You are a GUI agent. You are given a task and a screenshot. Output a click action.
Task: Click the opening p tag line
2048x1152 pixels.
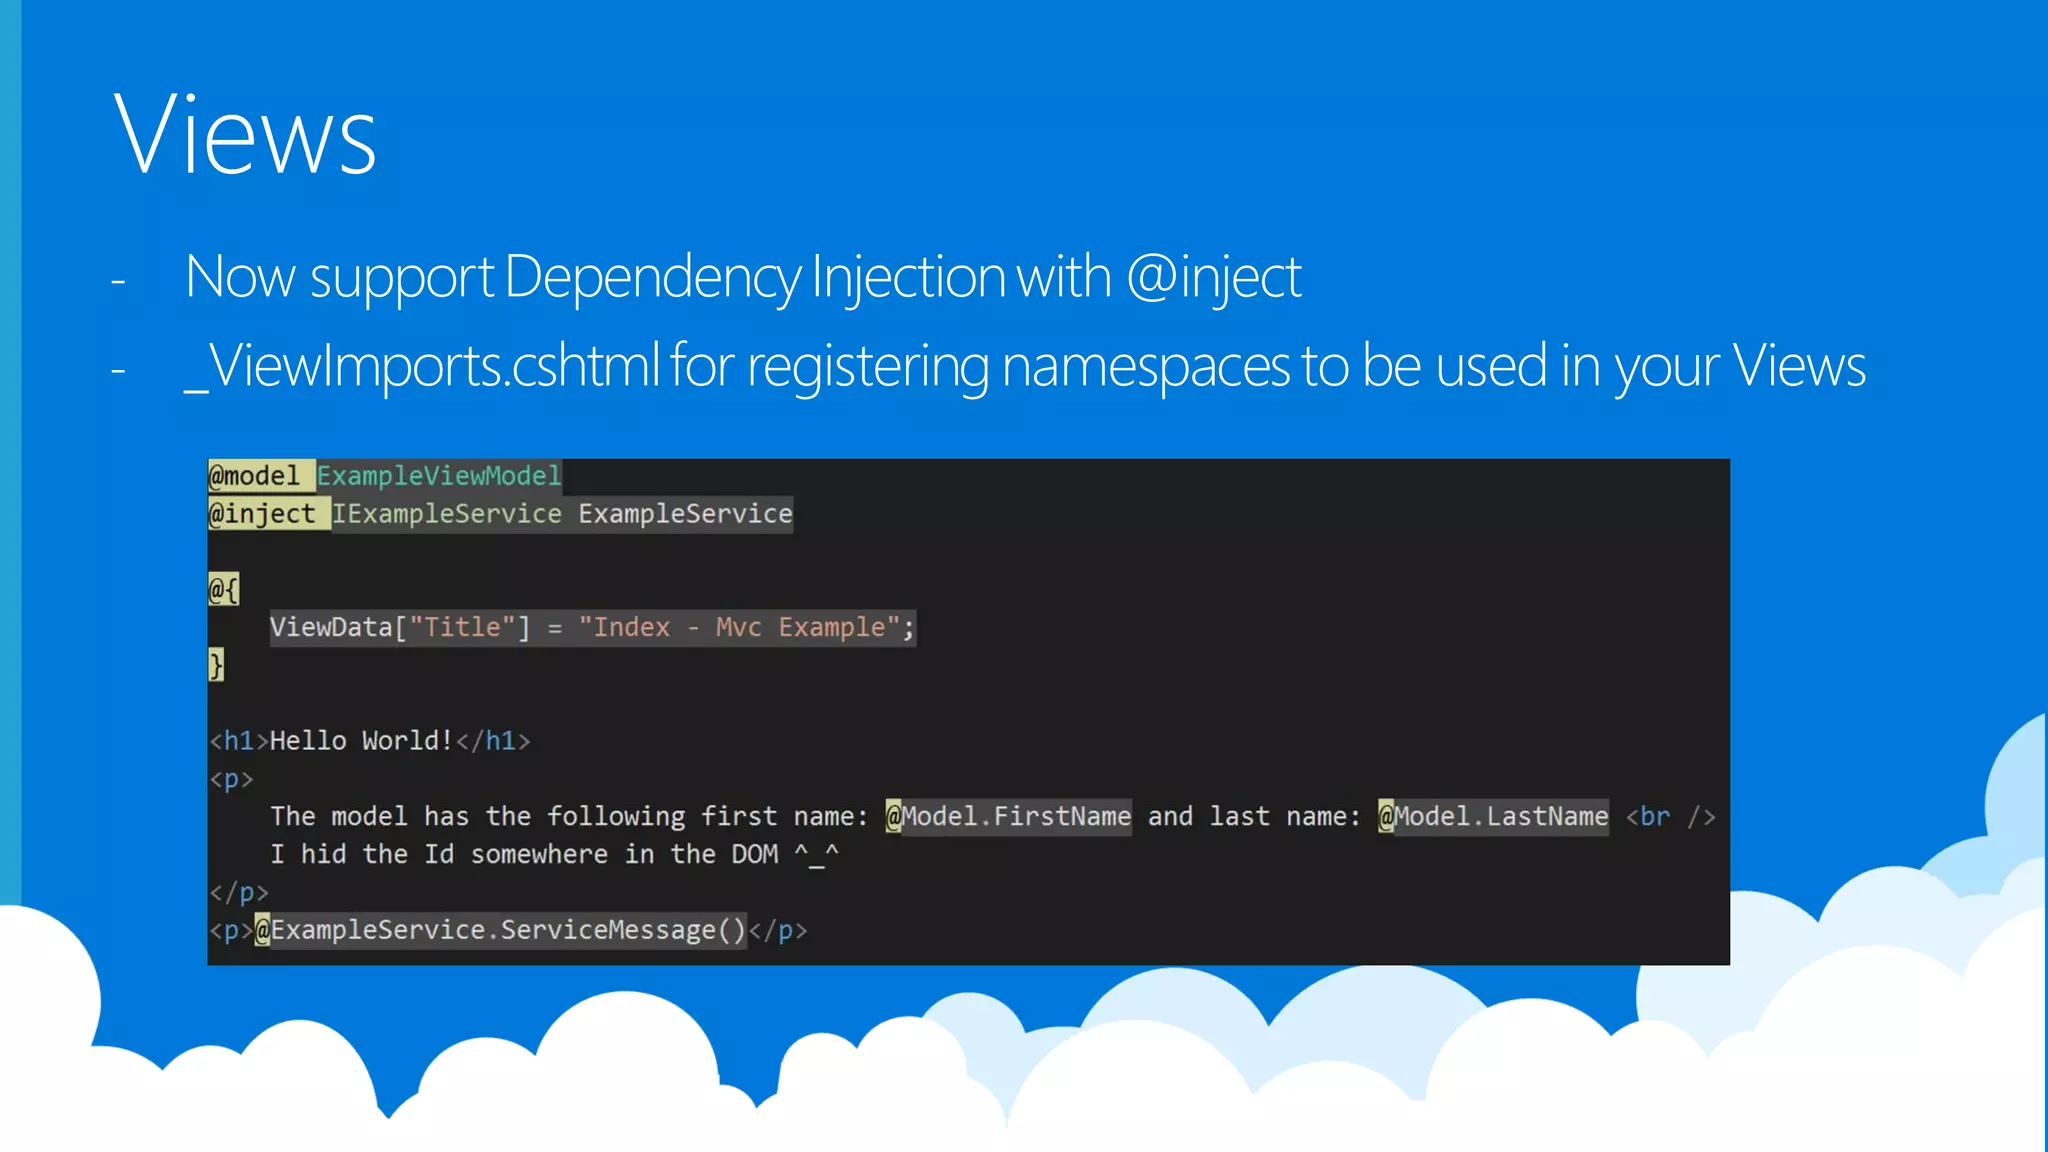(231, 779)
